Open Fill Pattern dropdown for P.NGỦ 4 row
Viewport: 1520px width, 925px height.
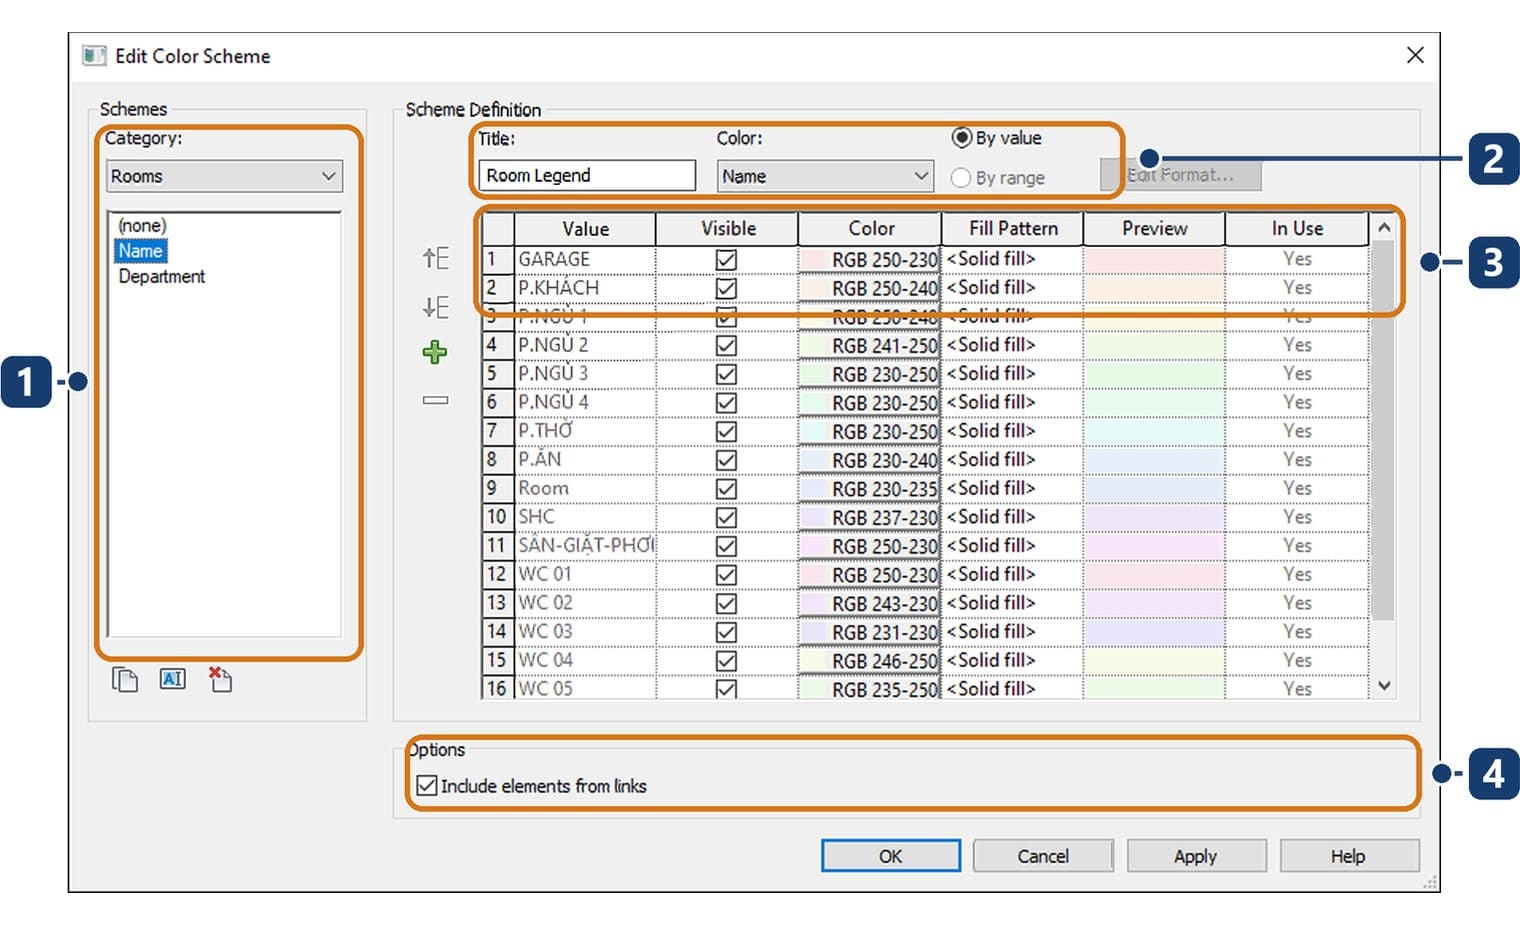coord(1012,402)
